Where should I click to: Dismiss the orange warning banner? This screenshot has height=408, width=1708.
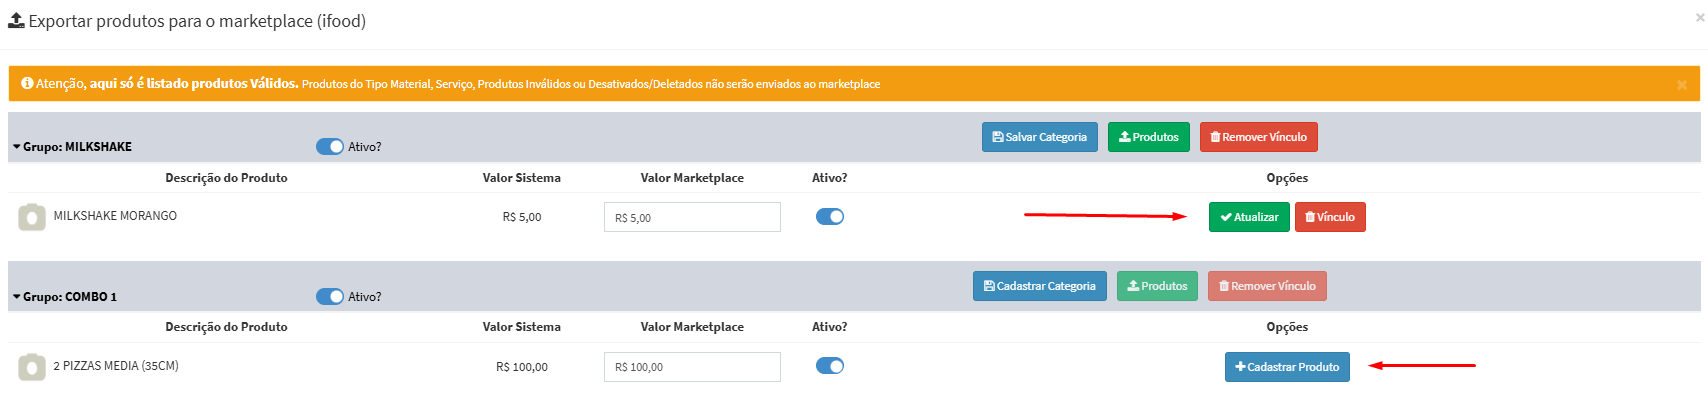click(1682, 85)
